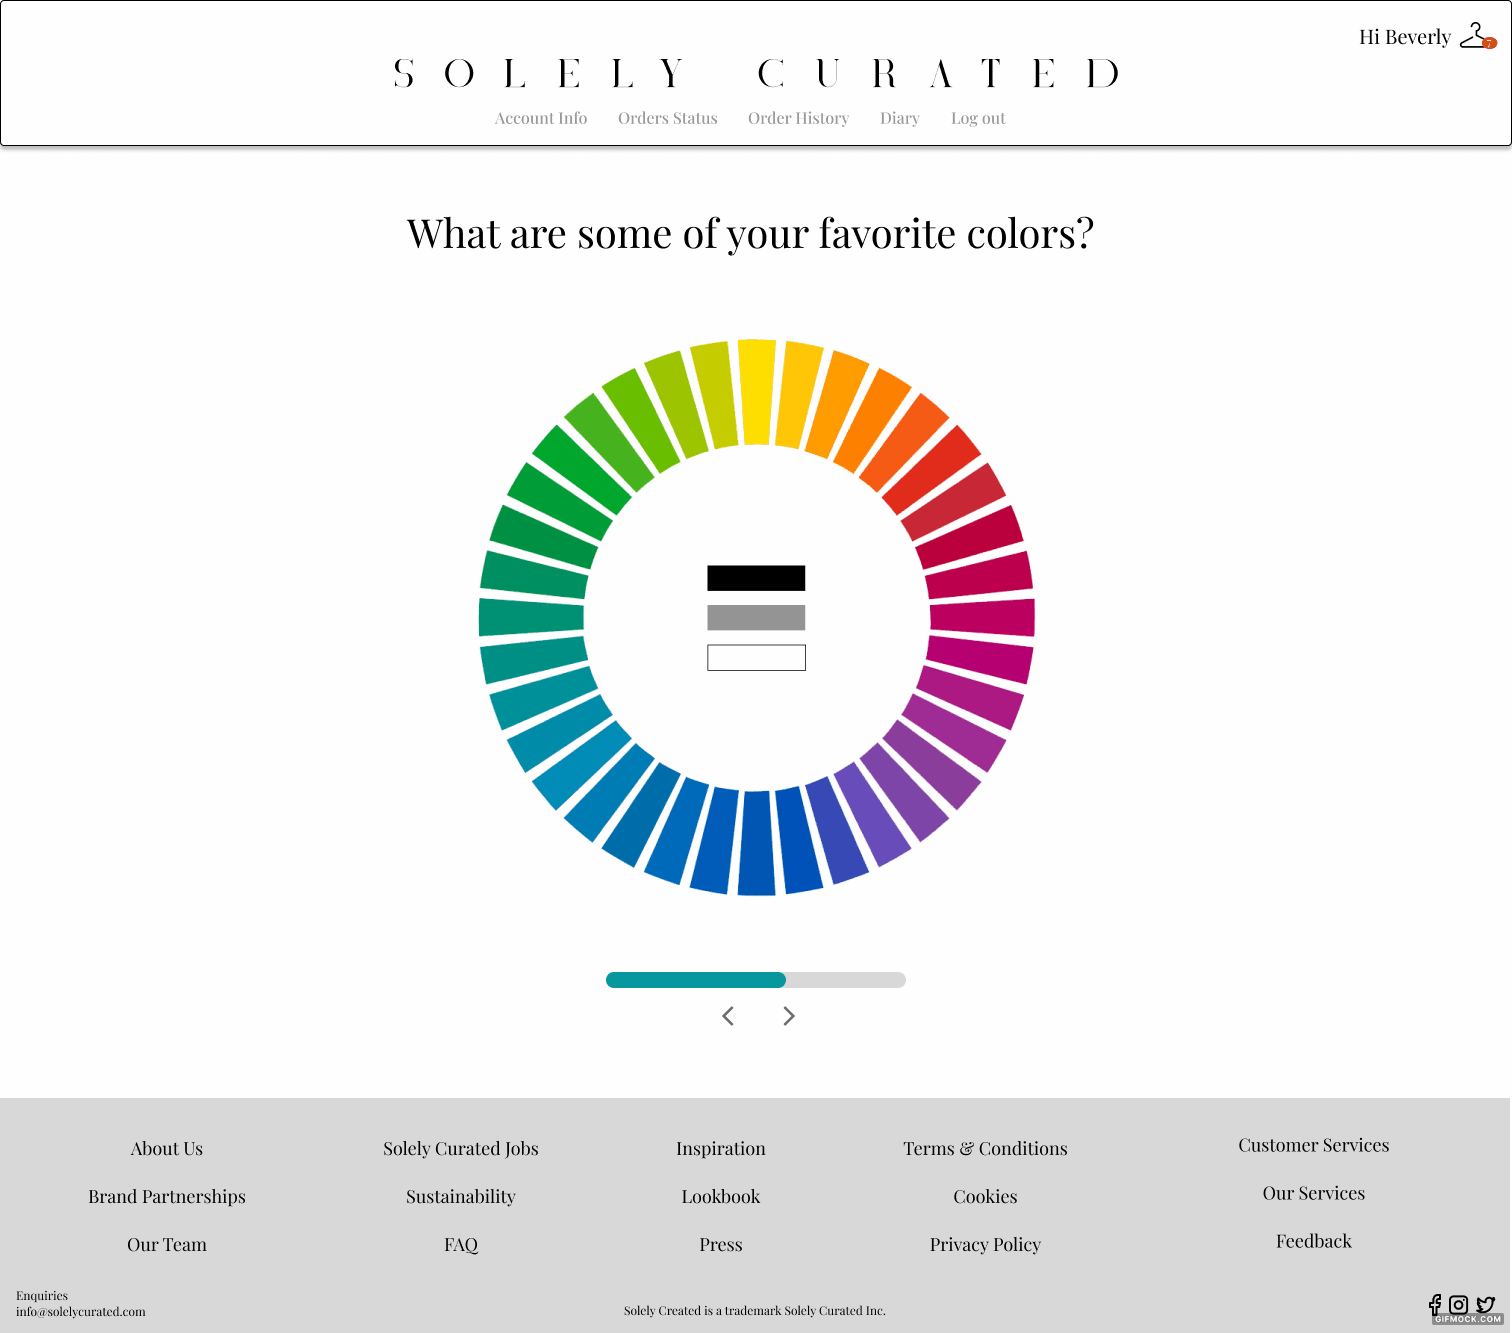Click the quiz progress bar
Viewport: 1512px width, 1333px height.
[756, 980]
